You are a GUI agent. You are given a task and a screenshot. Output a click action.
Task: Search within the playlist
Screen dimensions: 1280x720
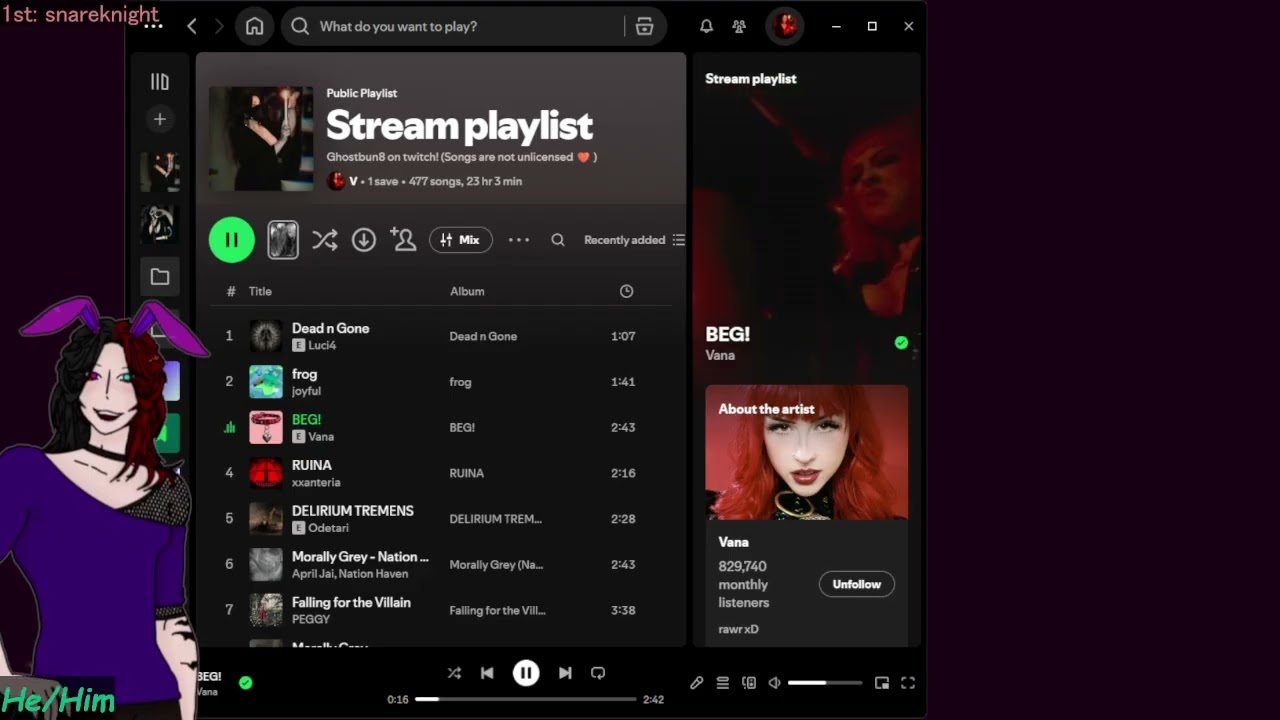coord(558,240)
